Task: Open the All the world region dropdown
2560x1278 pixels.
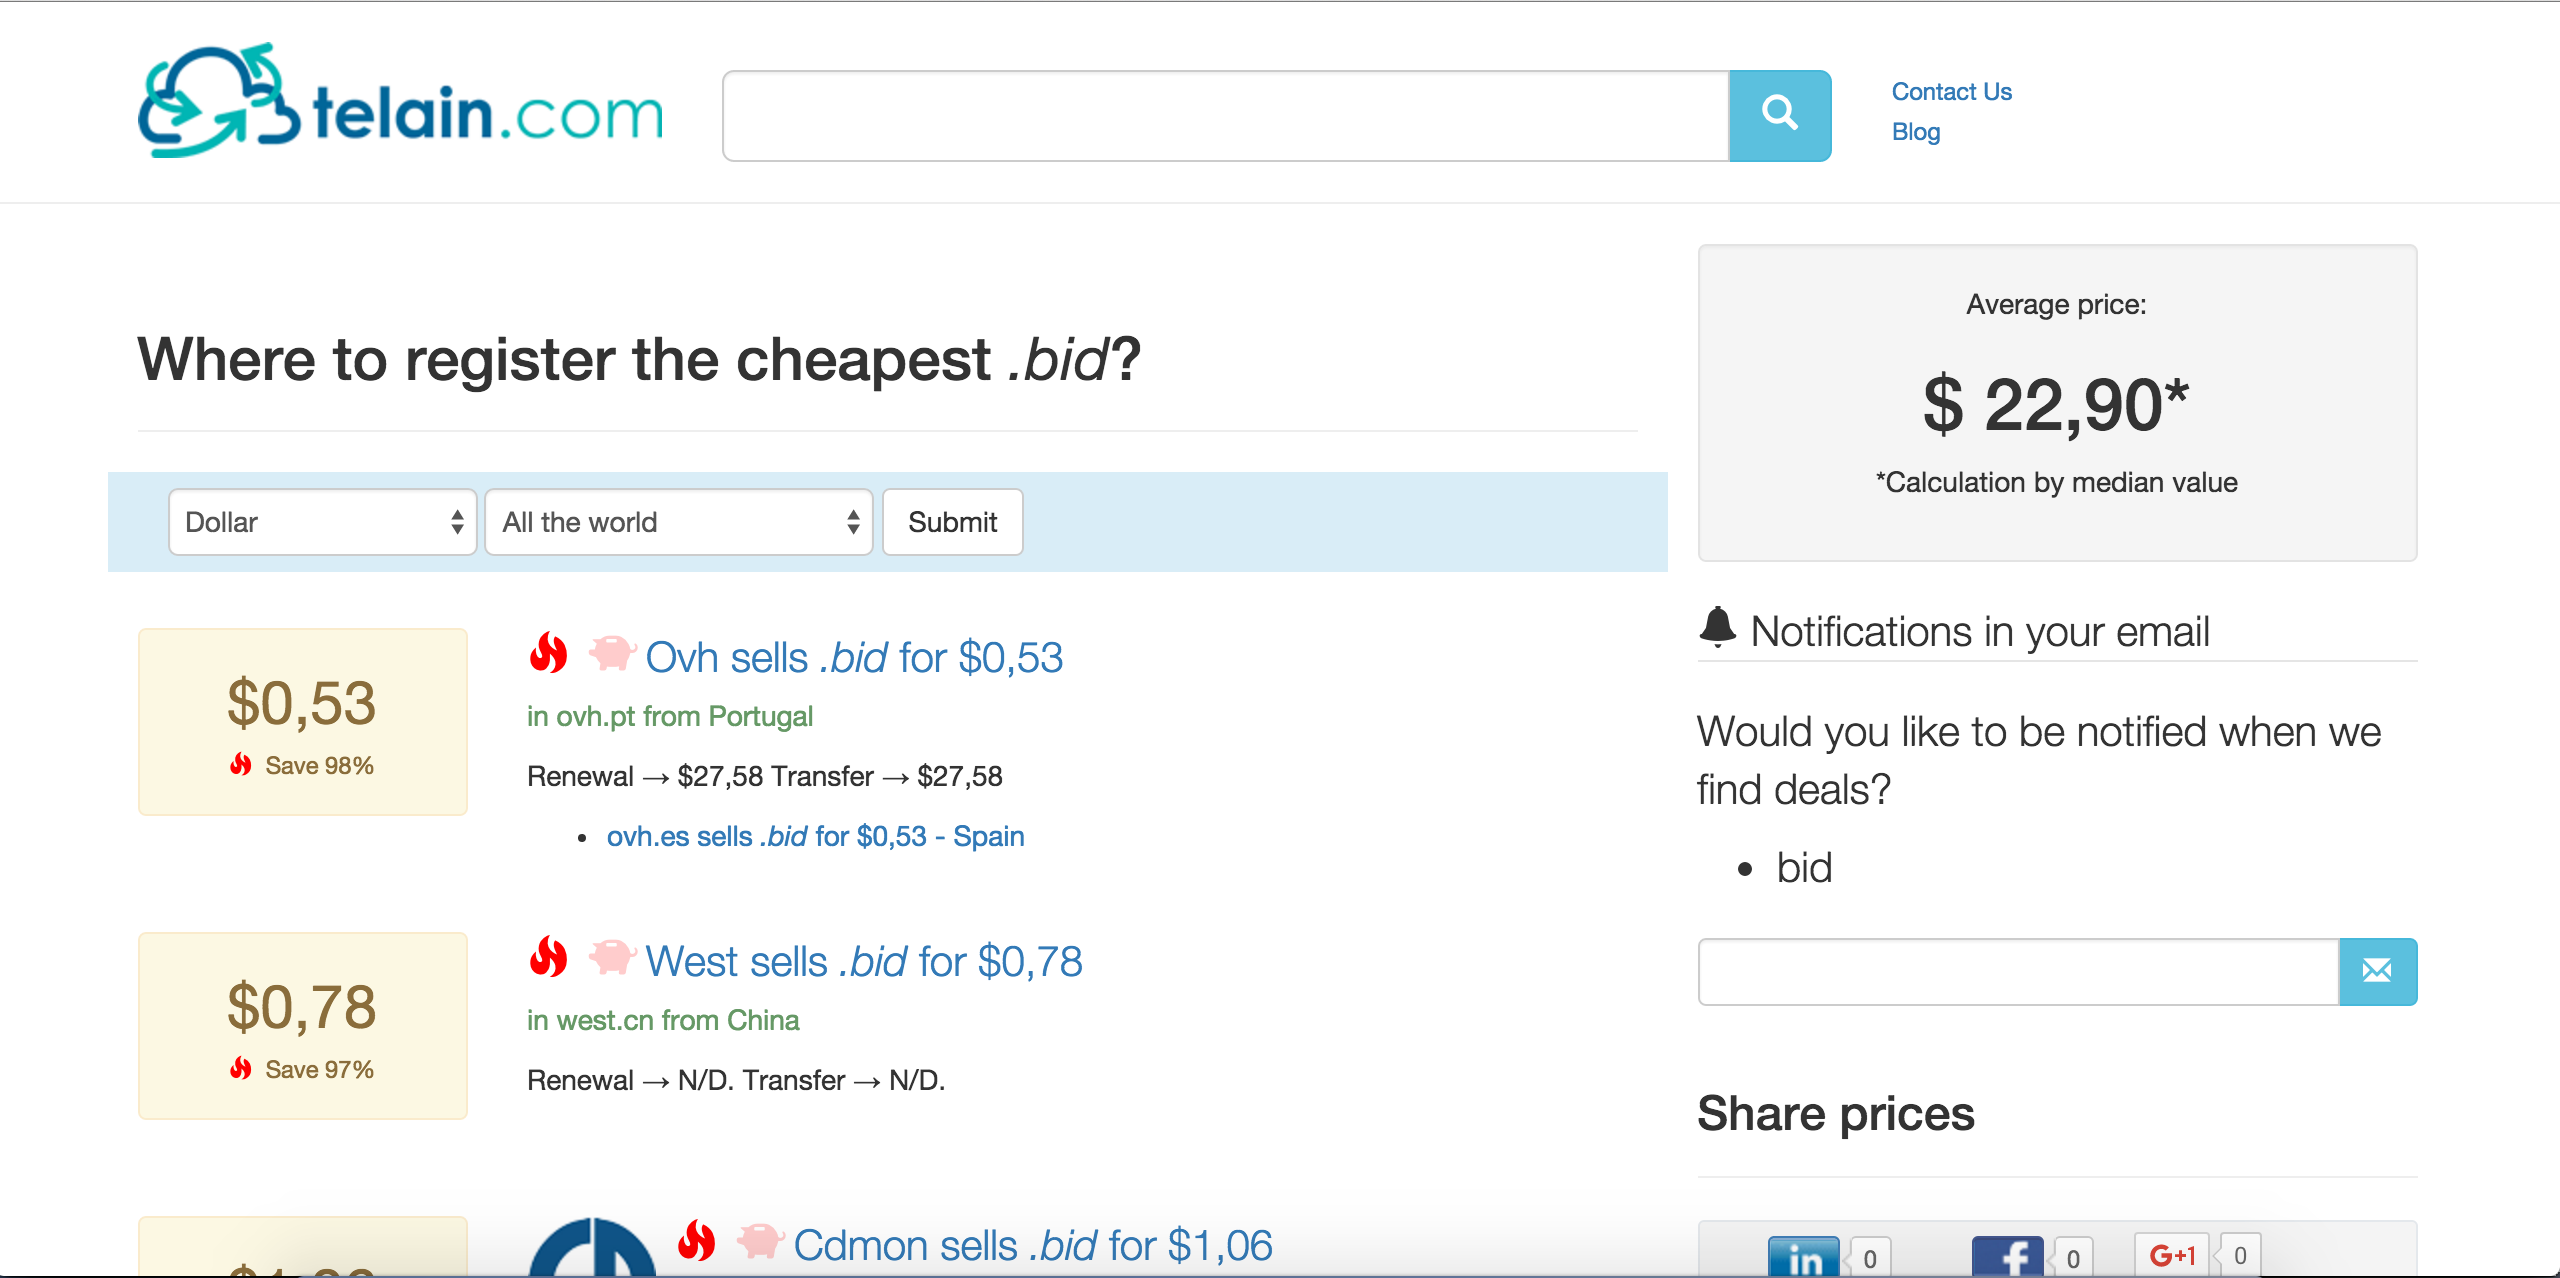Action: [678, 522]
